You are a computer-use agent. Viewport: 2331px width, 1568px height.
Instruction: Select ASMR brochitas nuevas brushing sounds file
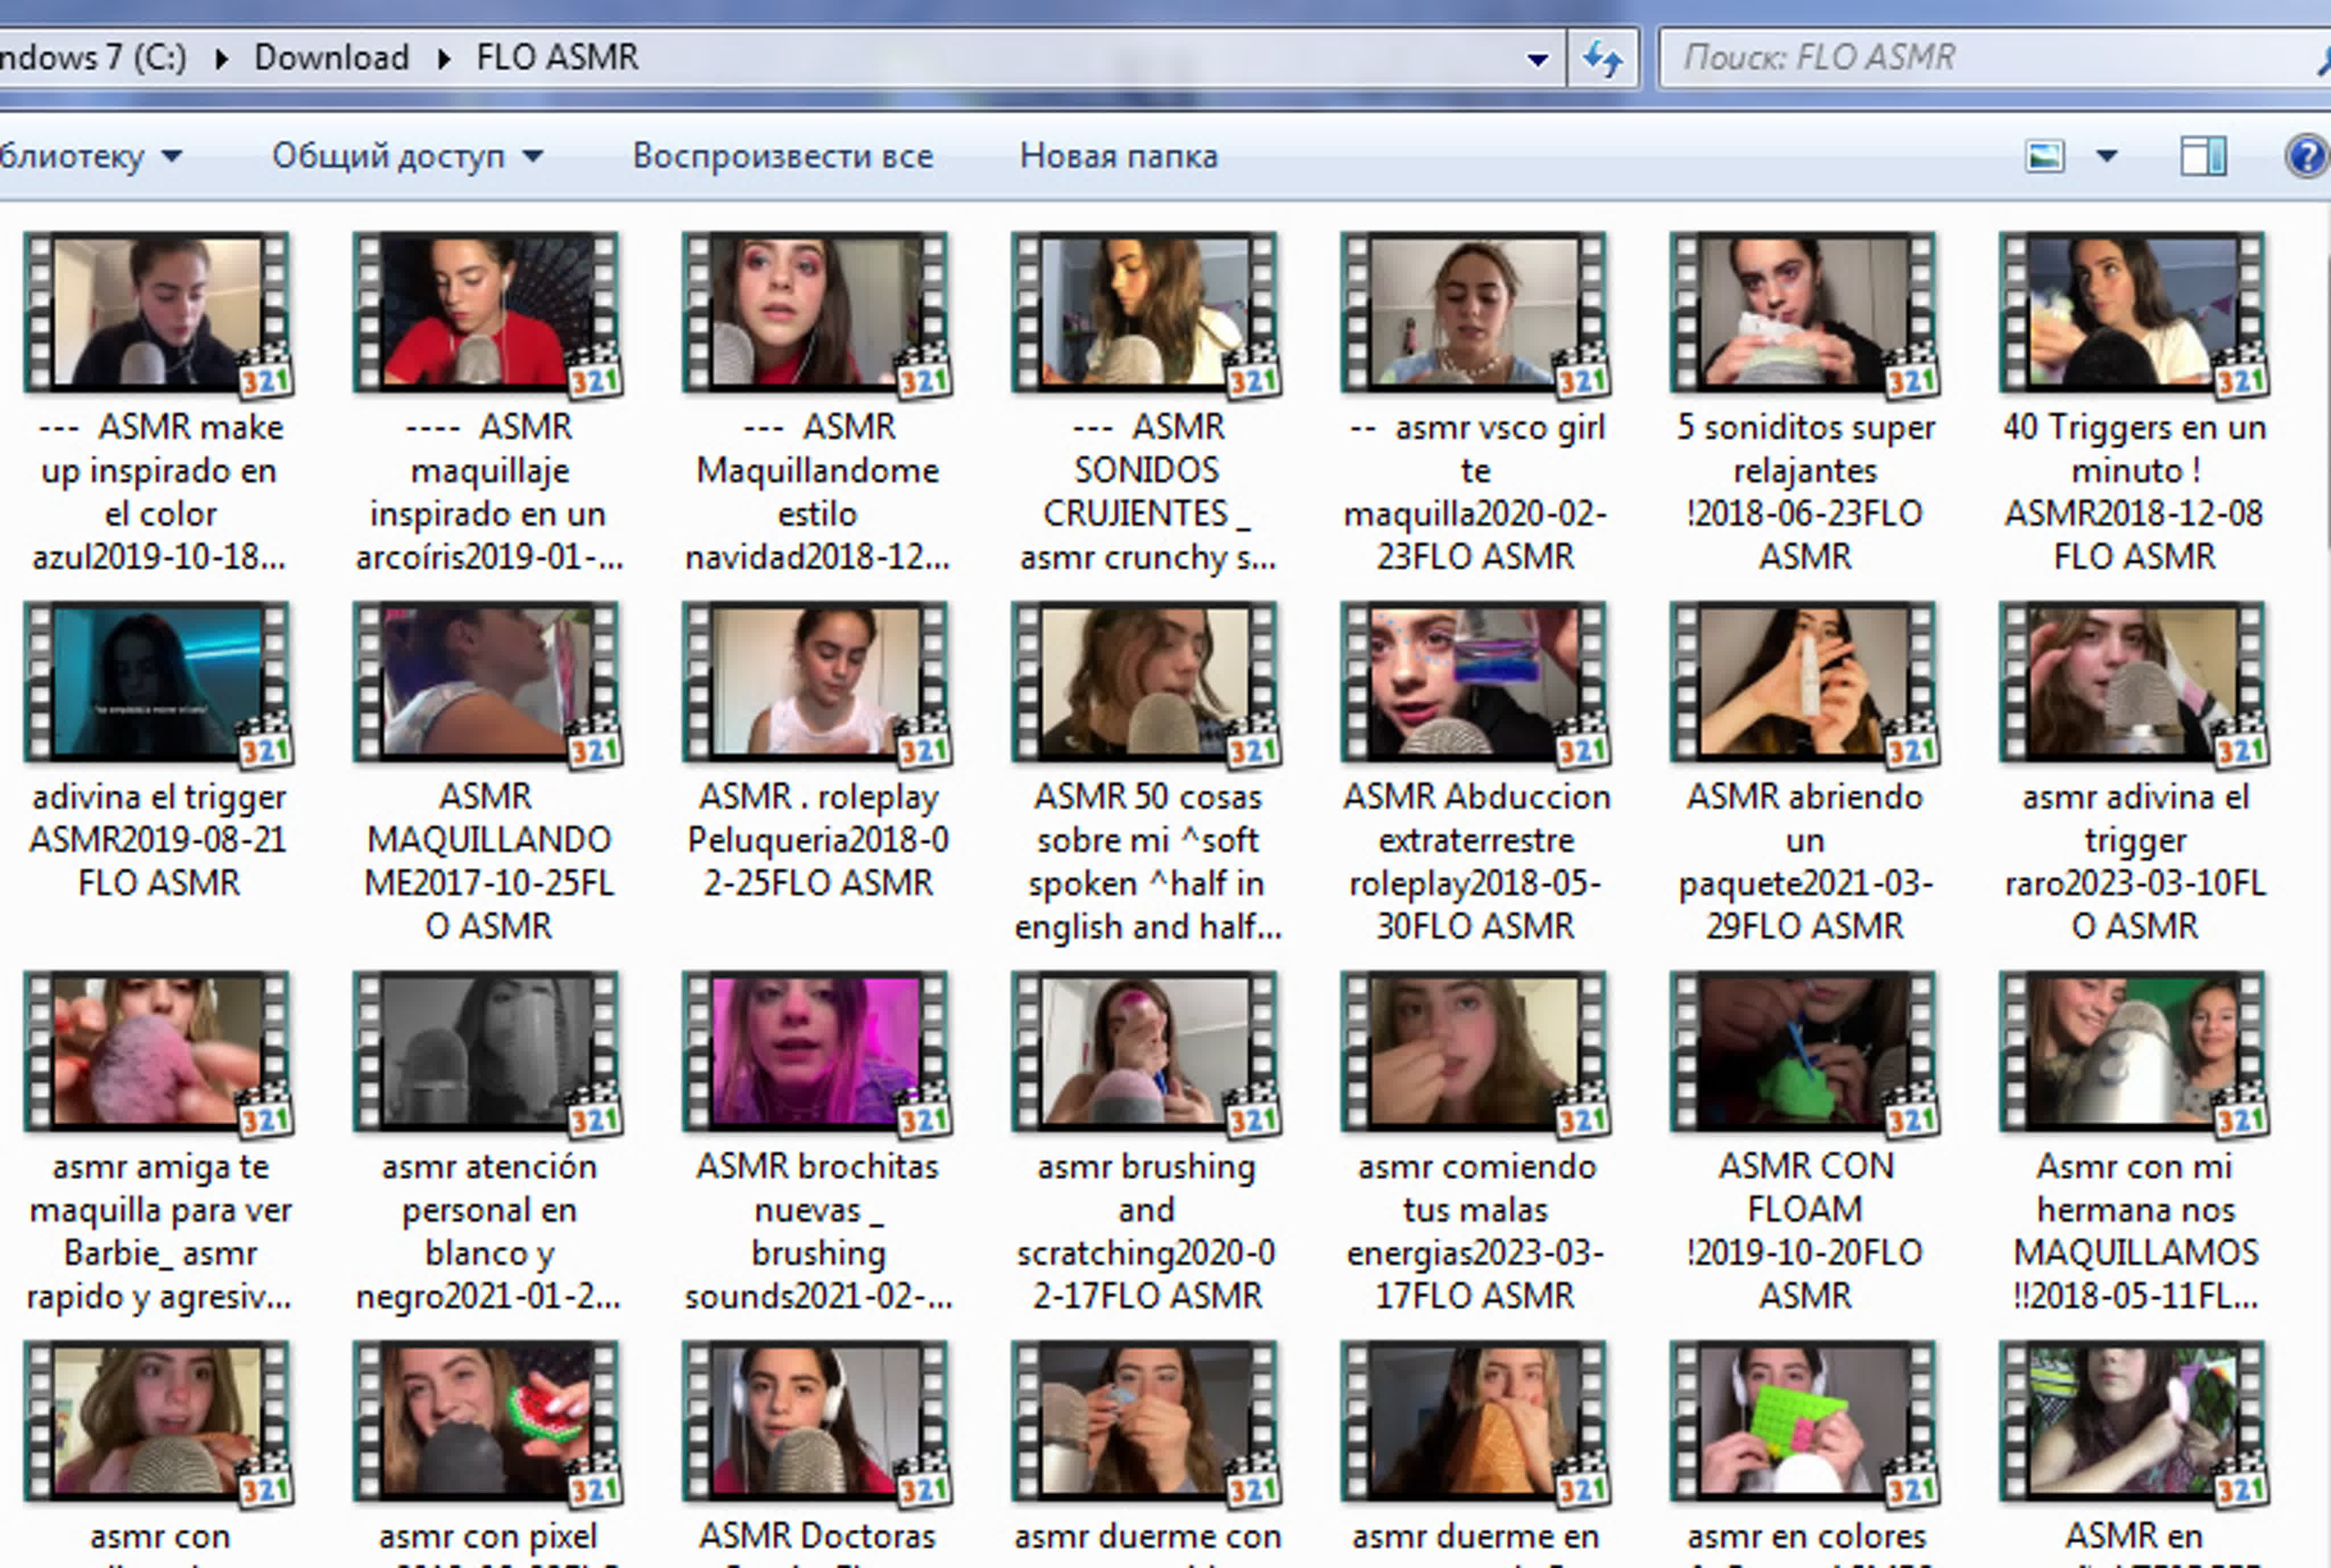(x=816, y=1052)
